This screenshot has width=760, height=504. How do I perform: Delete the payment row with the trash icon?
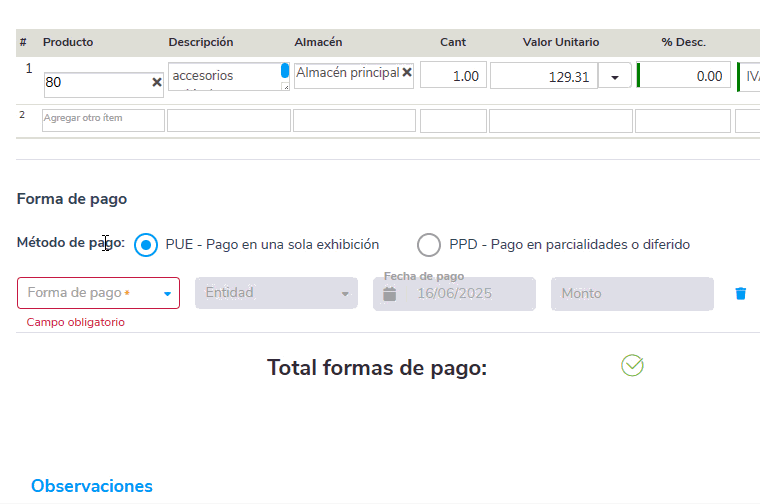740,293
